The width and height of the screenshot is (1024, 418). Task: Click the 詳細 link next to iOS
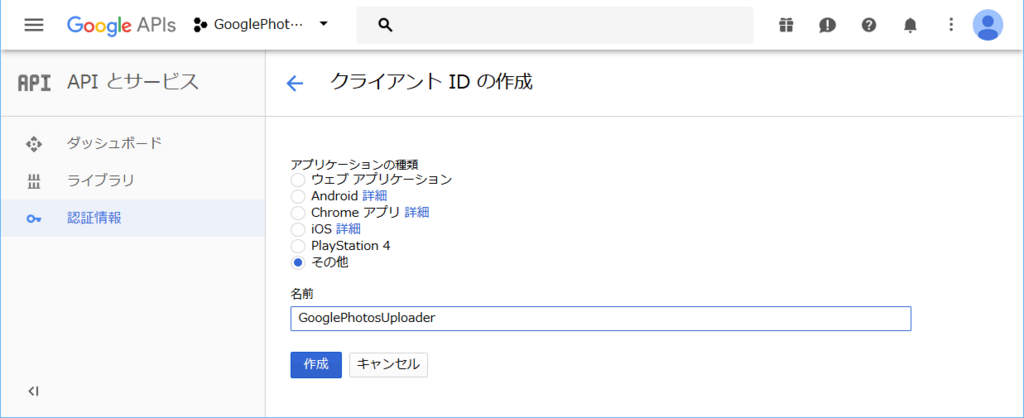point(348,229)
